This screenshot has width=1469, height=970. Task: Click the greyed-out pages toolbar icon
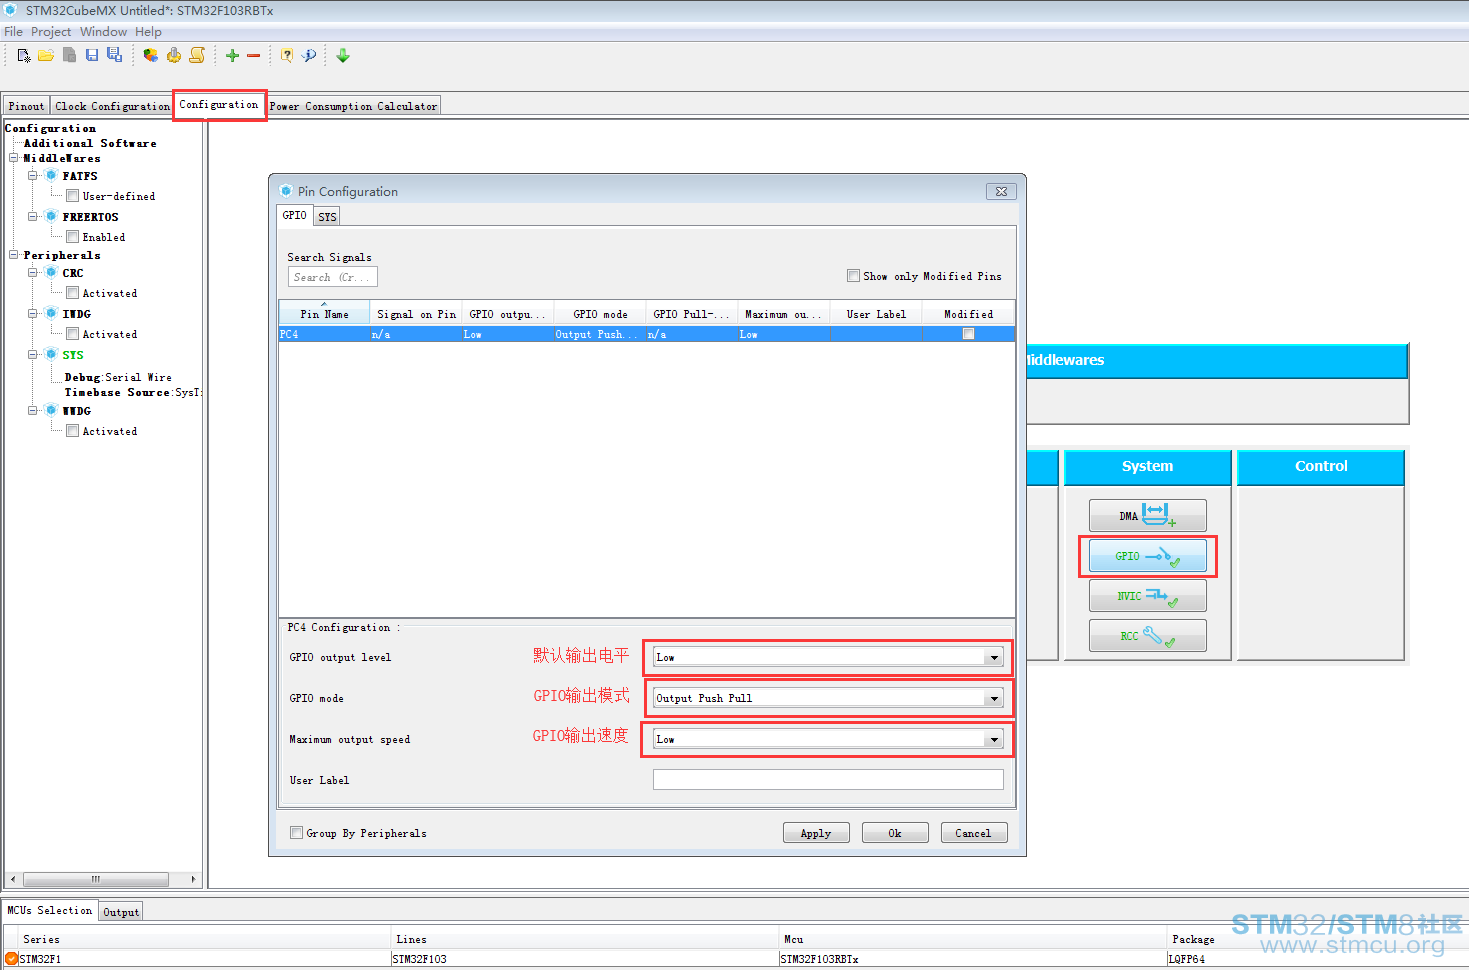(x=69, y=56)
